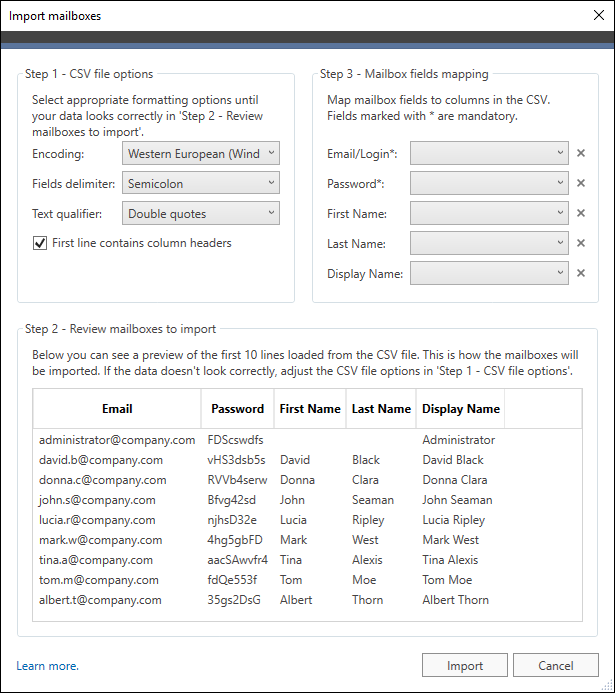Click the display name cell Tina Alexis
This screenshot has width=615, height=693.
[450, 560]
